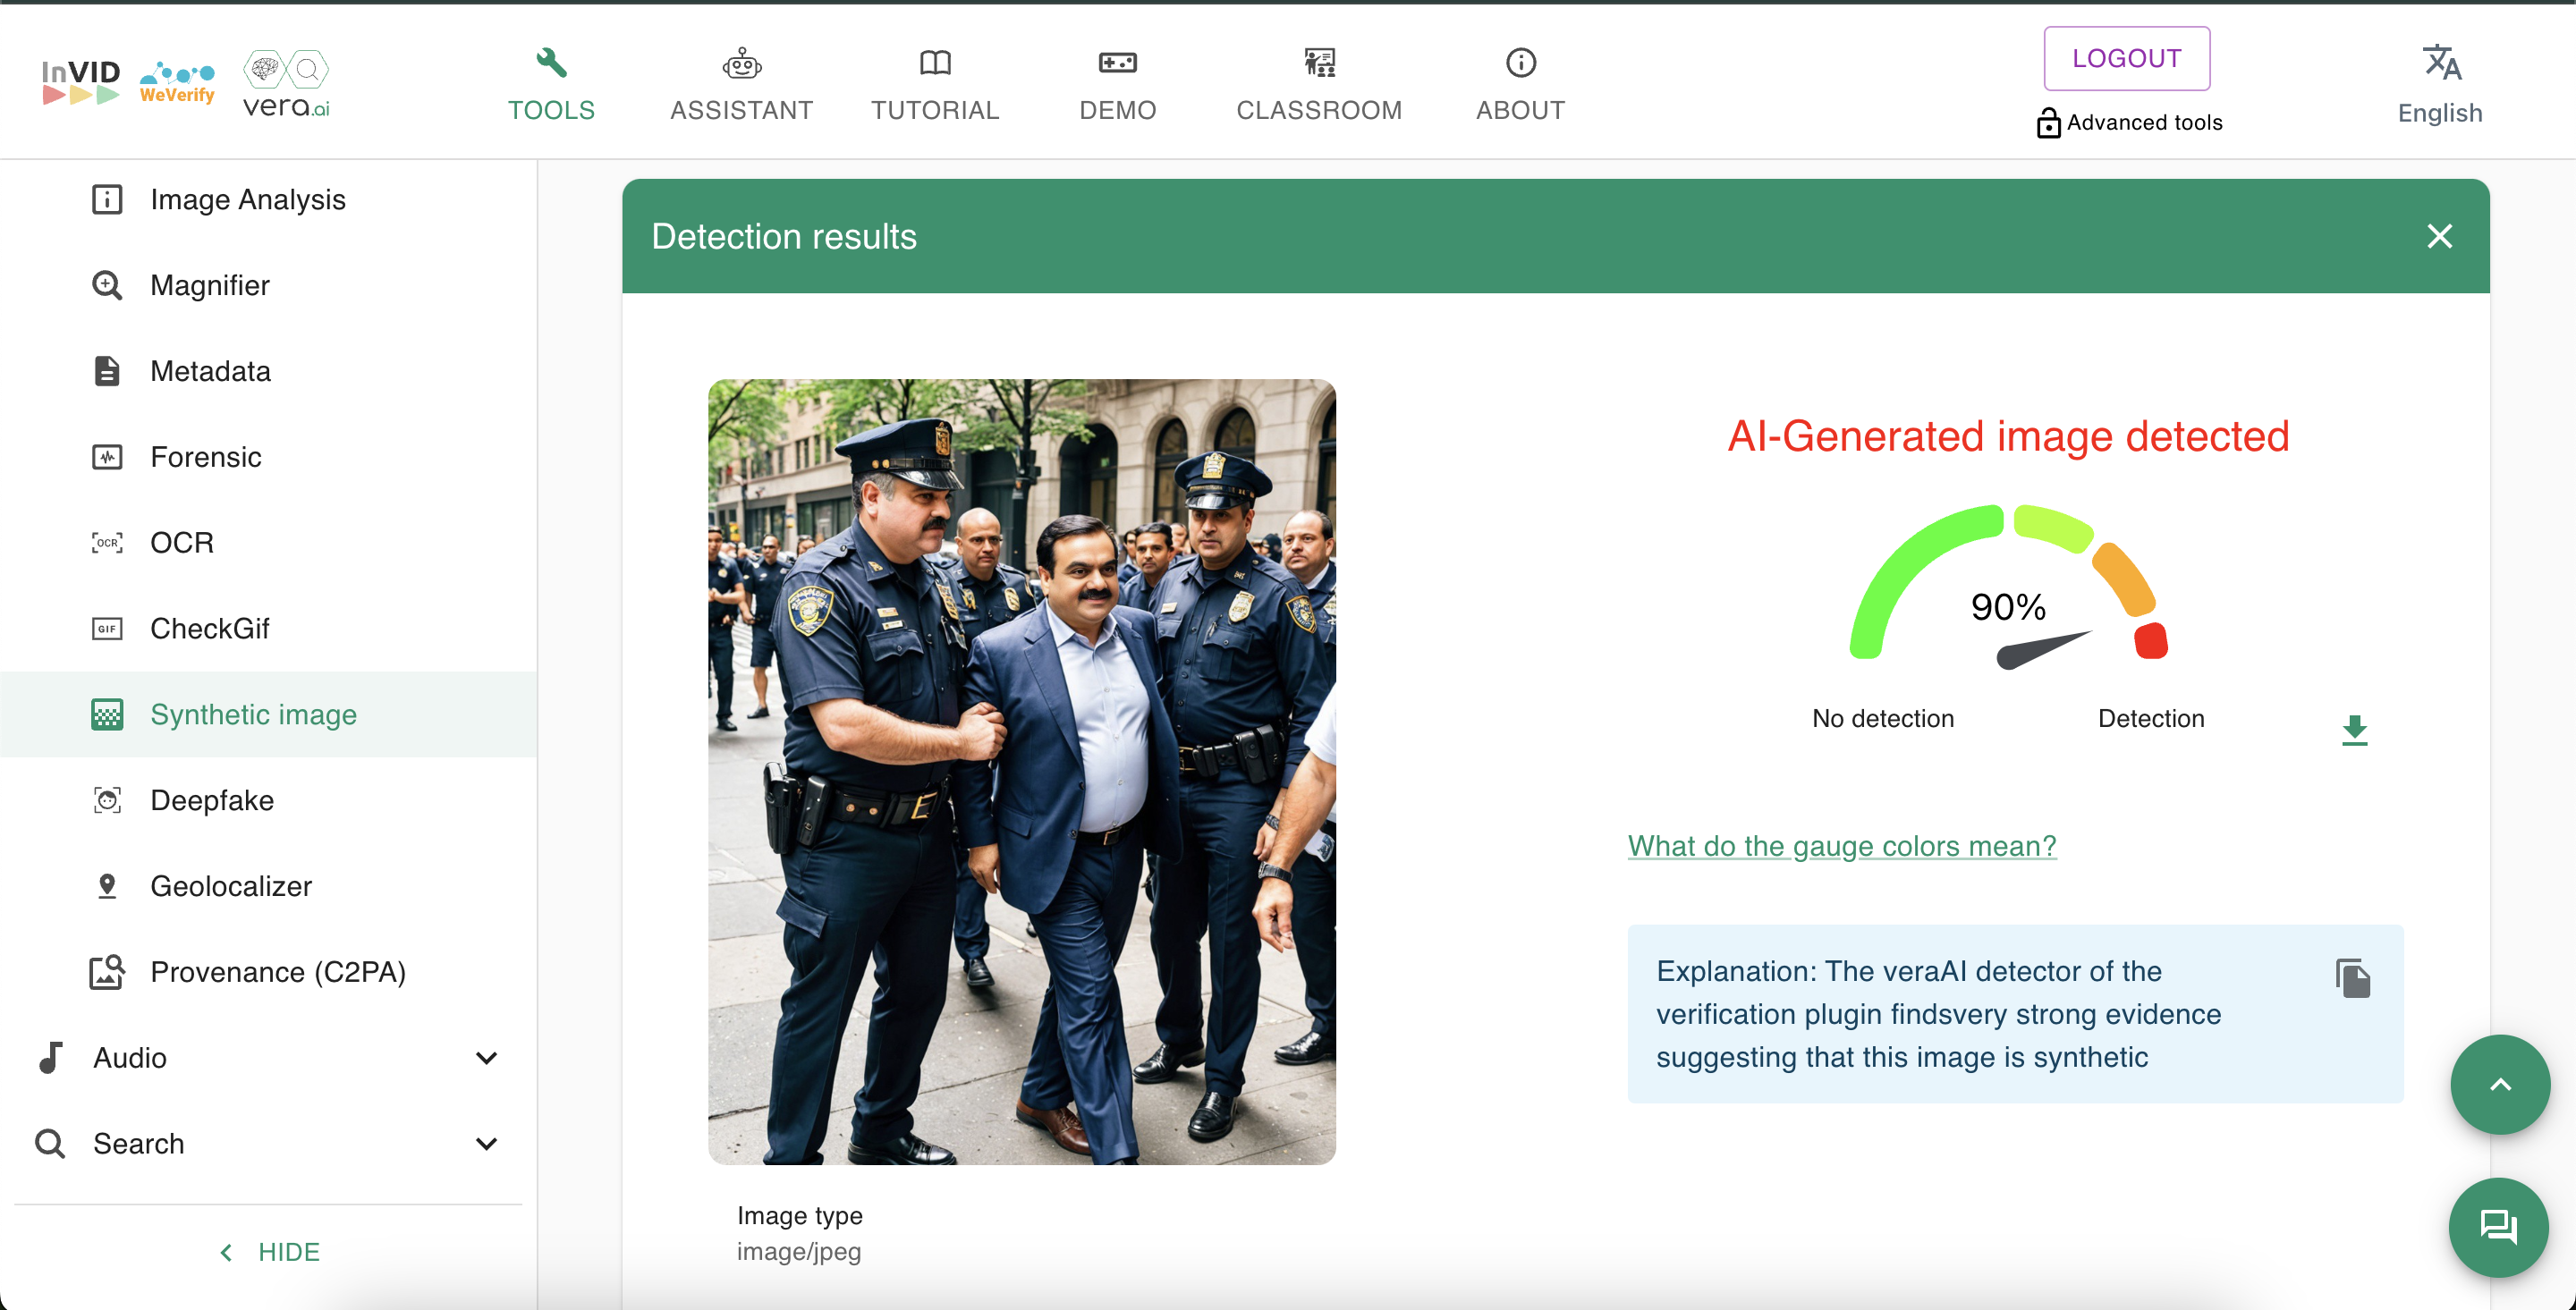
Task: Switch to the DEMO tab
Action: (1117, 84)
